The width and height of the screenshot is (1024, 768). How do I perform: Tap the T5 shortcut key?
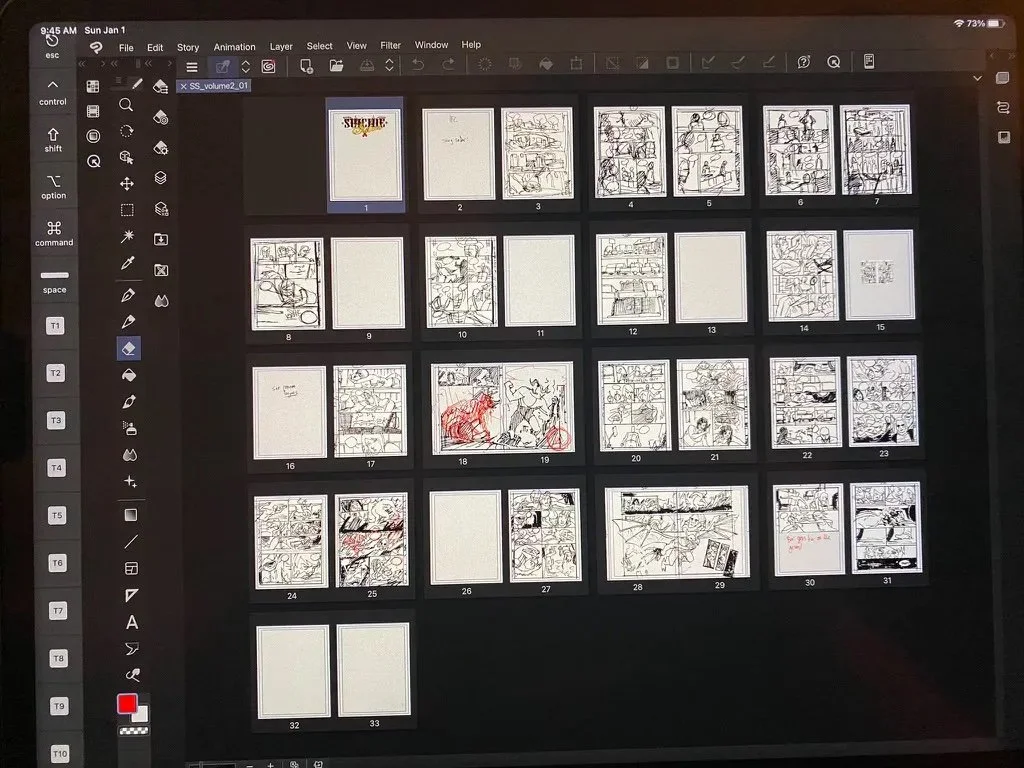(57, 515)
